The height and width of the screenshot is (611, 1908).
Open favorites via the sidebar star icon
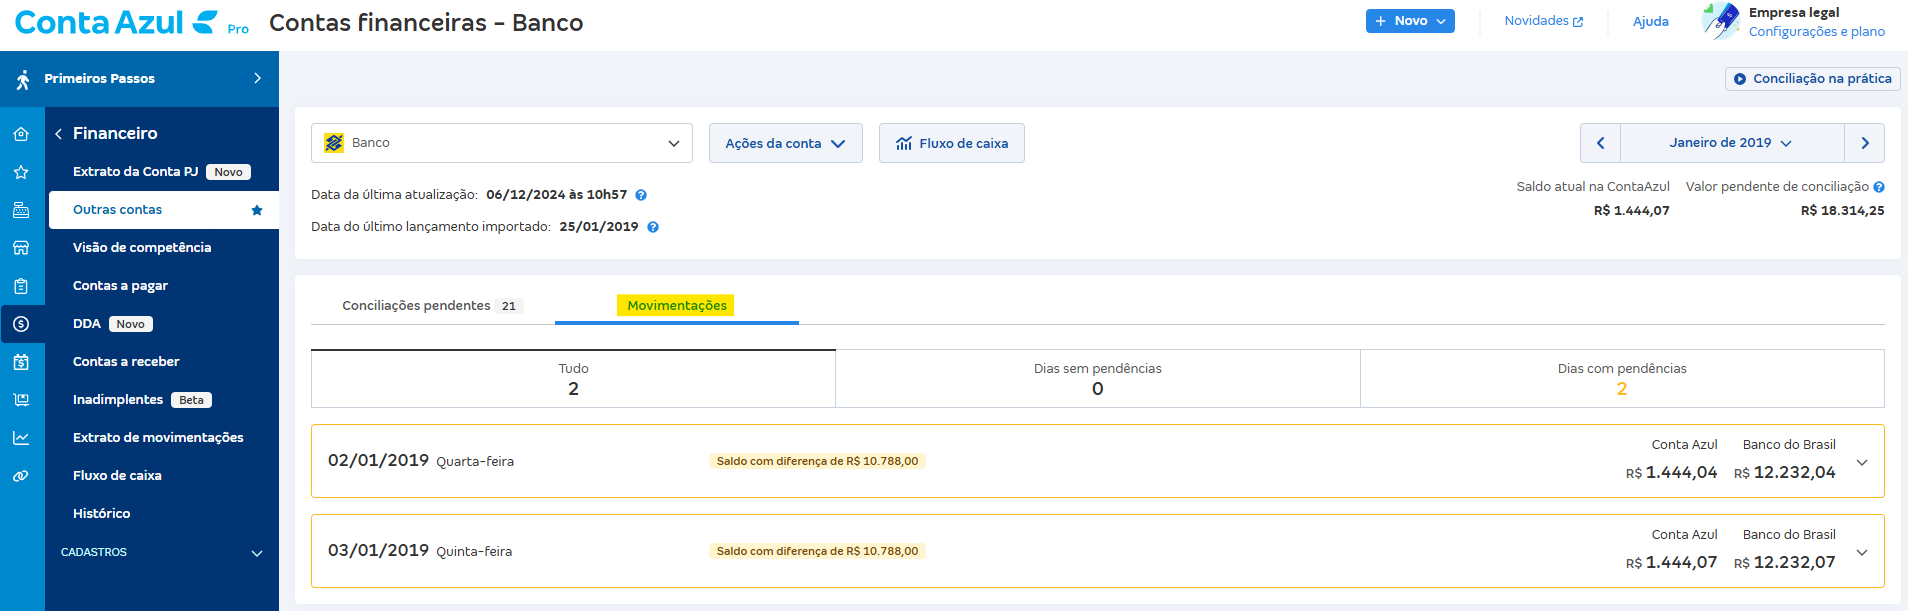pyautogui.click(x=21, y=172)
